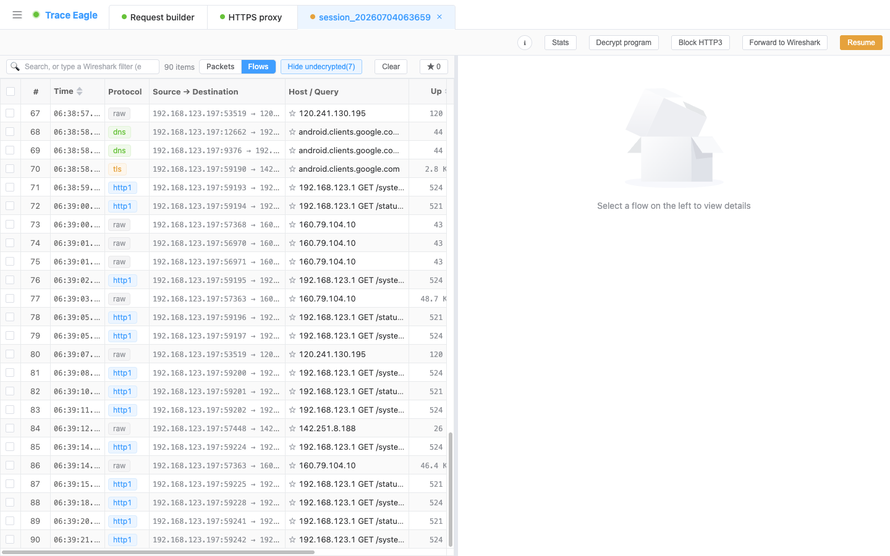Click the 90 items count label

[x=179, y=67]
